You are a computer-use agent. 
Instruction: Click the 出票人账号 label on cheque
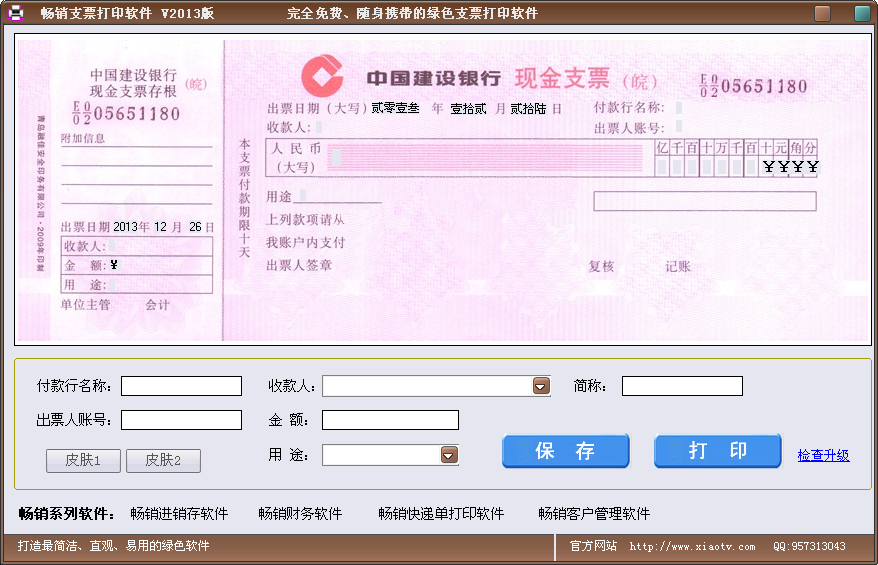629,128
